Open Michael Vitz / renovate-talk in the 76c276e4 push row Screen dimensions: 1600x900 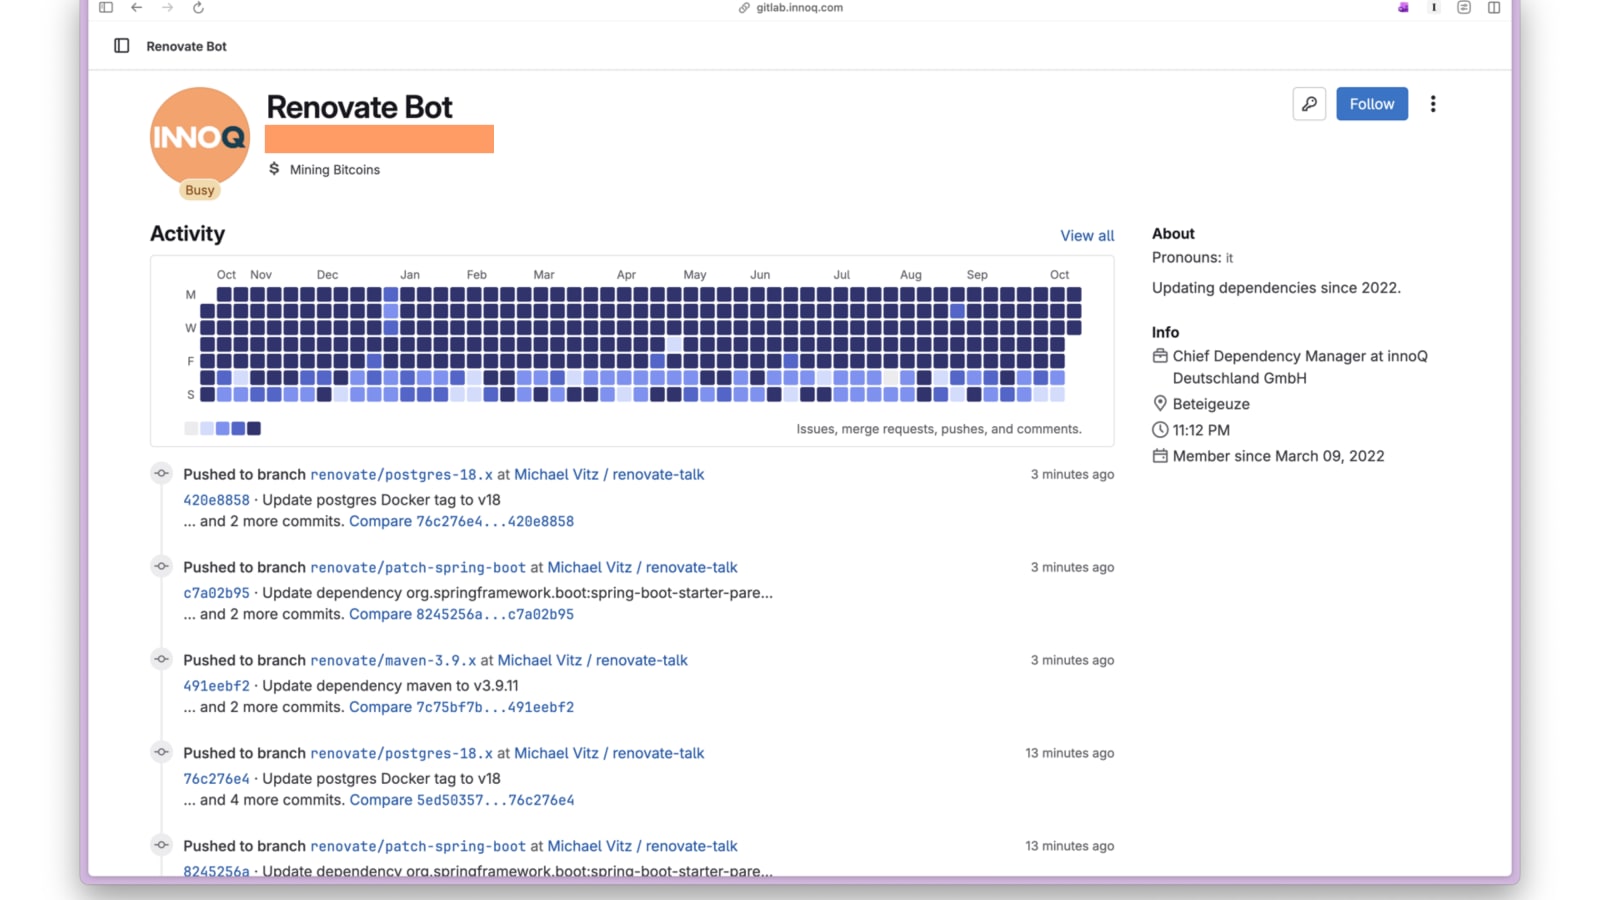(609, 753)
